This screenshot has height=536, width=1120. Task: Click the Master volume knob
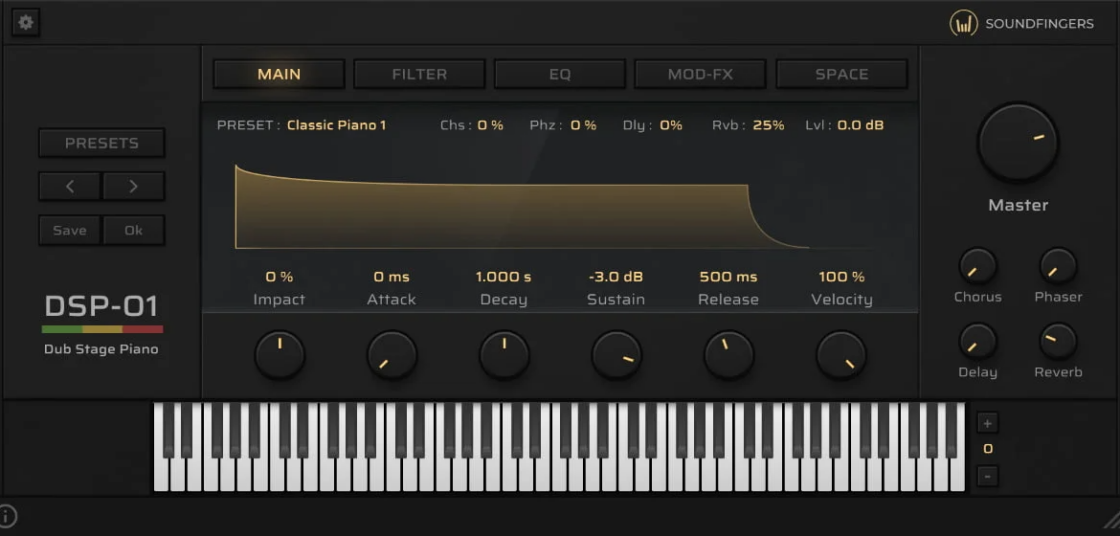(1018, 143)
